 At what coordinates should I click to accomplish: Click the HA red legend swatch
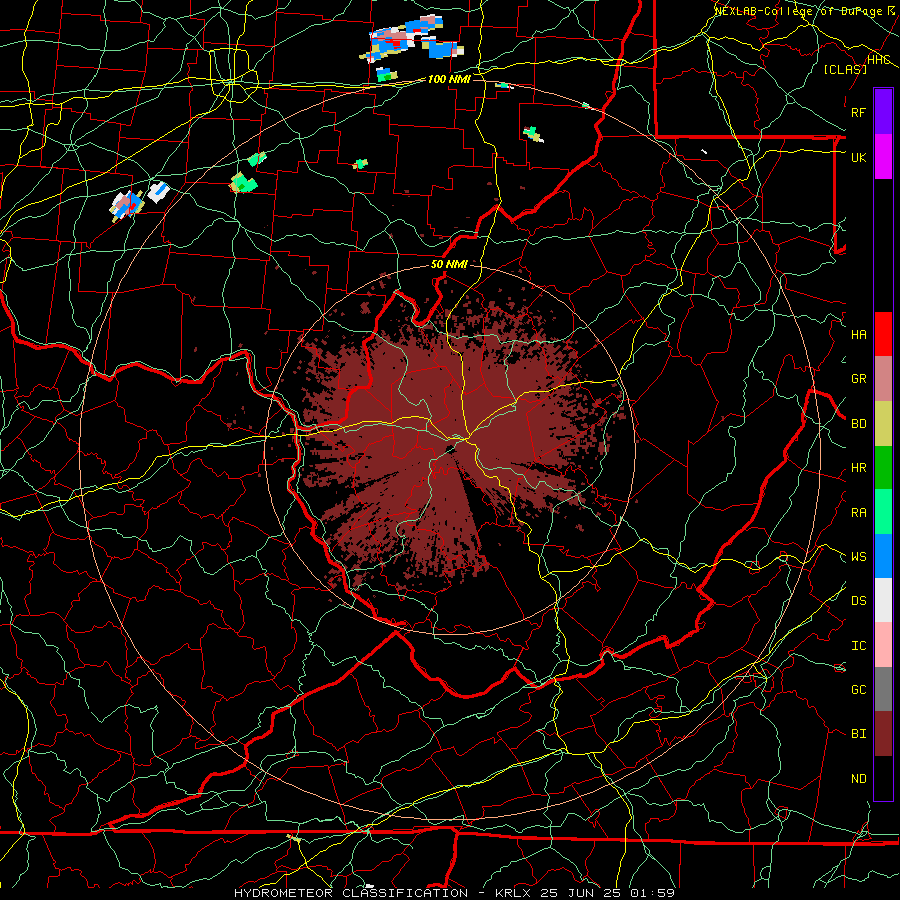tap(883, 334)
